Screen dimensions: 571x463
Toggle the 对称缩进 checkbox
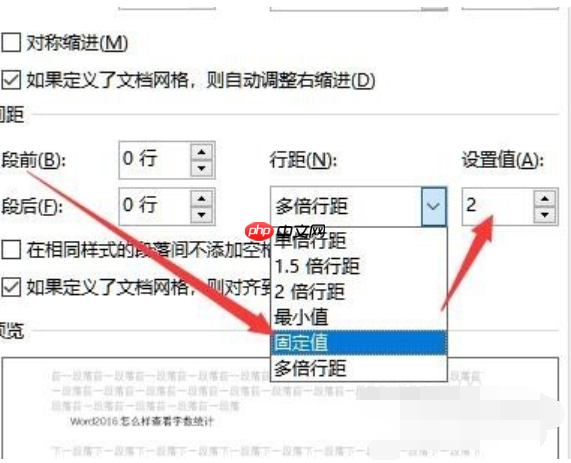tap(11, 42)
